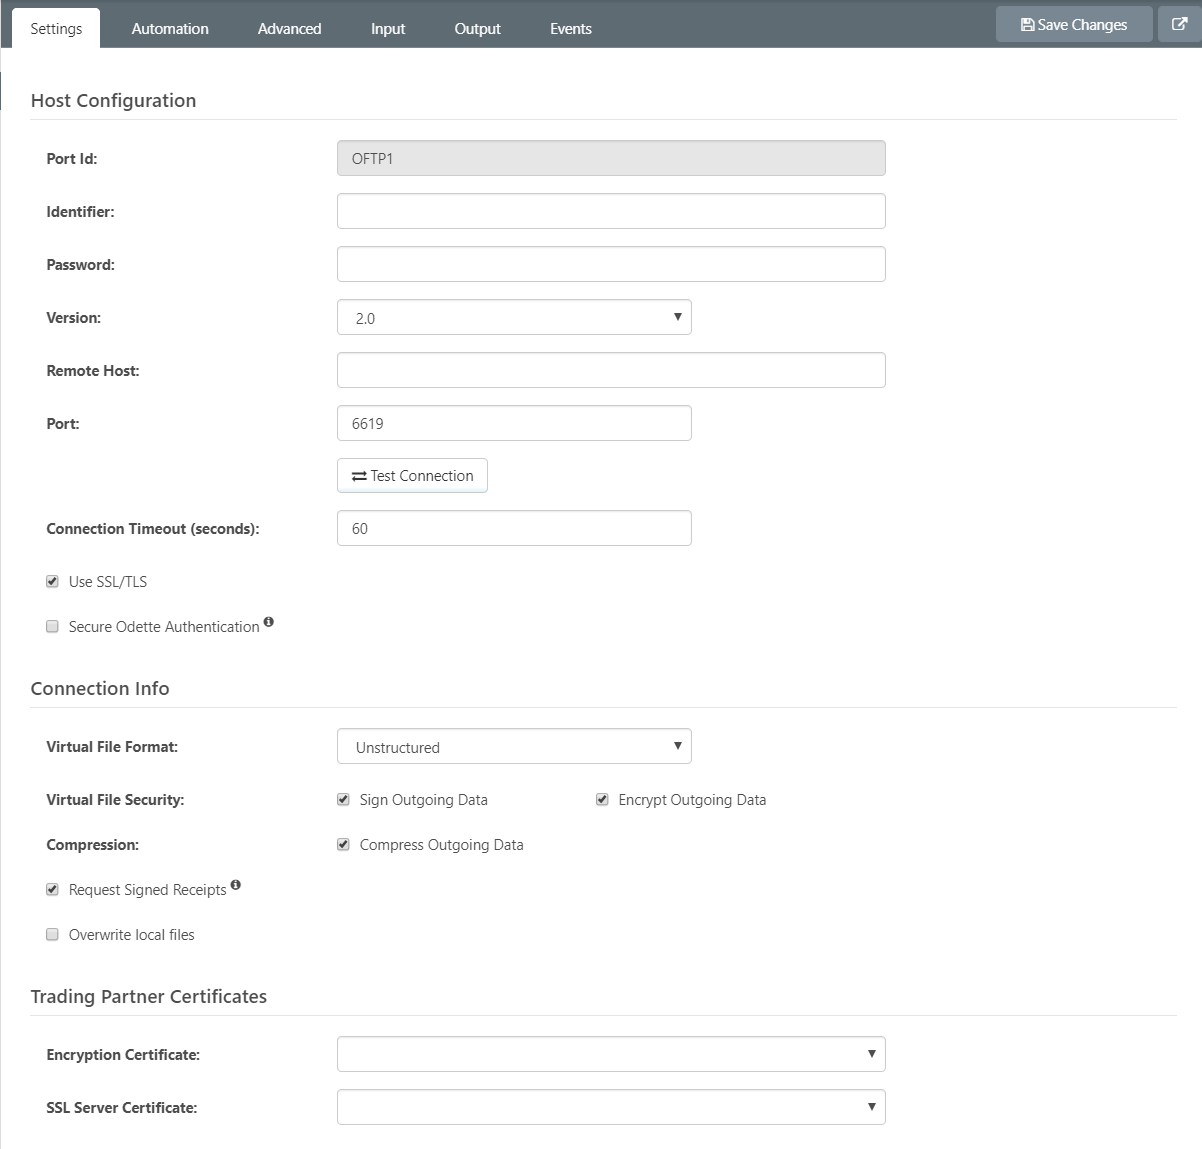Click the Port field showing 6619
Image resolution: width=1202 pixels, height=1149 pixels.
[514, 423]
